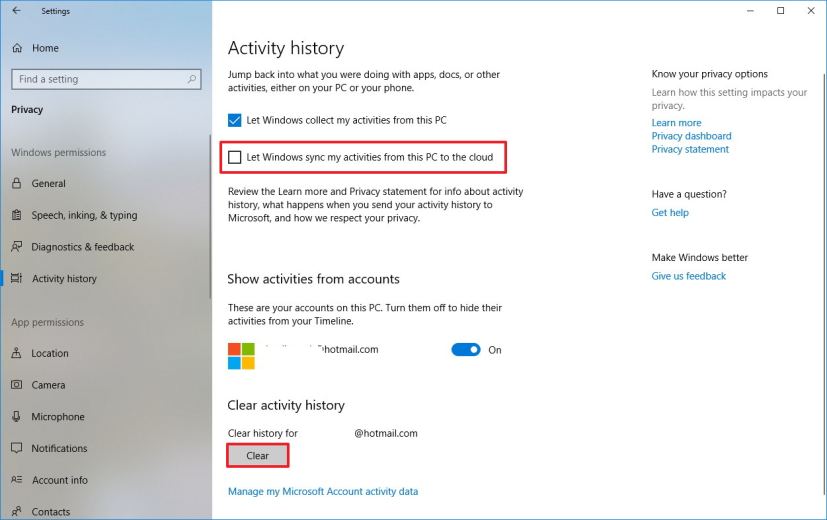Click the Location icon

17,353
